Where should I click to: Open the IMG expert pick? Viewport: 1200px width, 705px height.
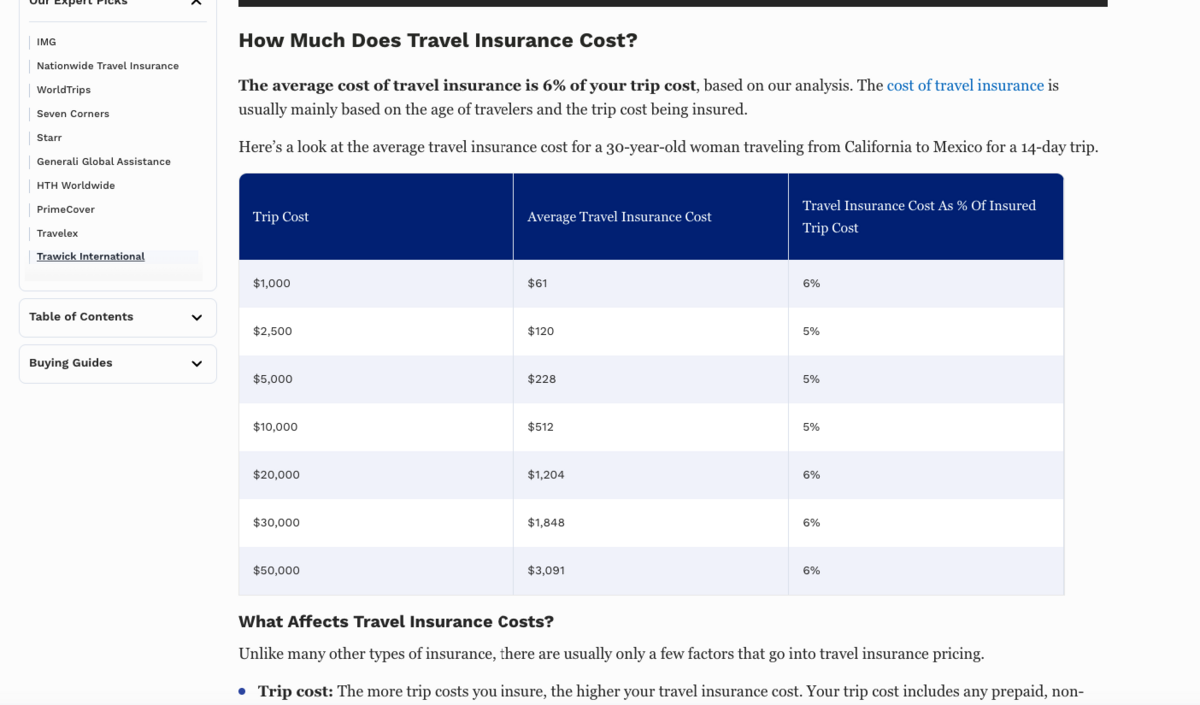click(46, 42)
